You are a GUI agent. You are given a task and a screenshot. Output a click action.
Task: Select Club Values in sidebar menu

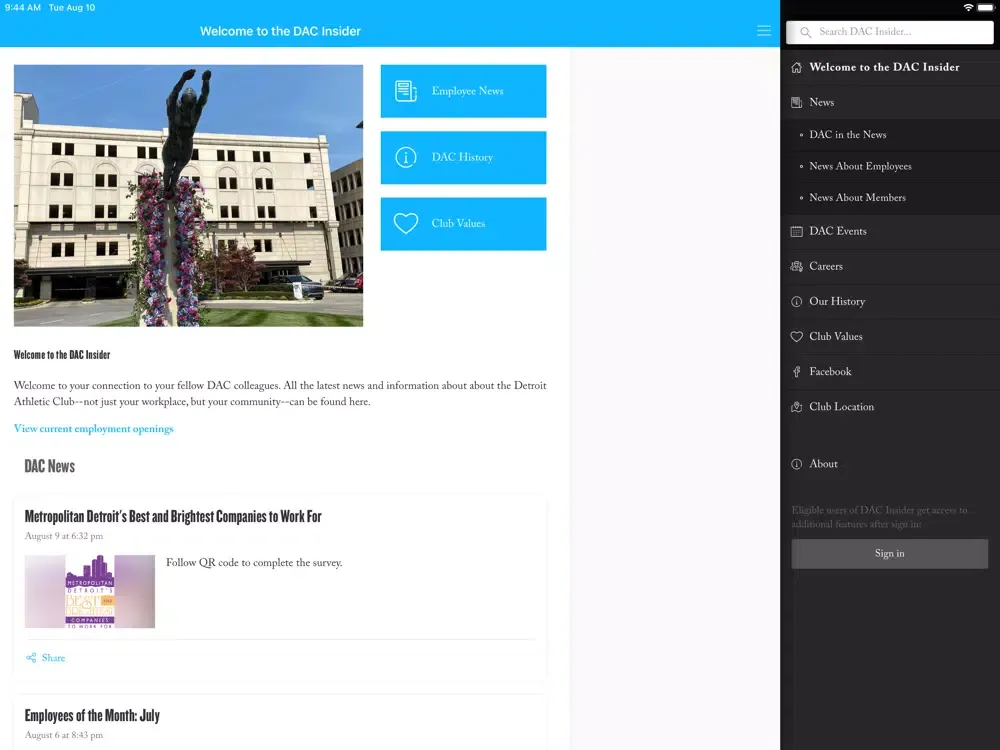click(x=890, y=337)
